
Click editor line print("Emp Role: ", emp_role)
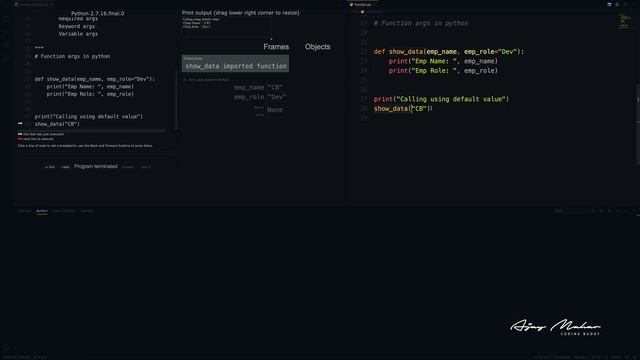(x=443, y=71)
